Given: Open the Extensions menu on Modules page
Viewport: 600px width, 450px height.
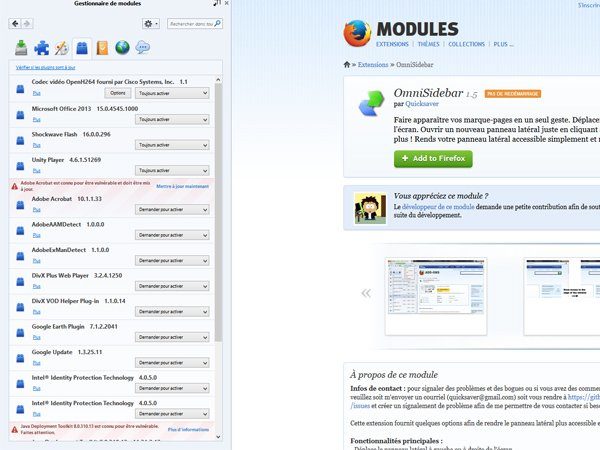Looking at the screenshot, I should click(x=392, y=44).
